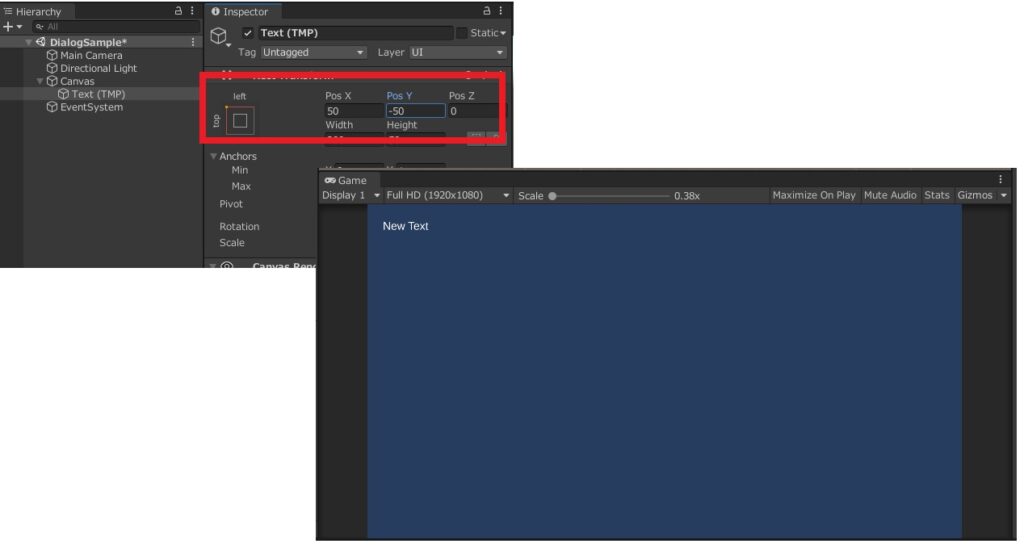This screenshot has height=548, width=1024.
Task: Click the Anchors Min label
Action: [x=240, y=170]
